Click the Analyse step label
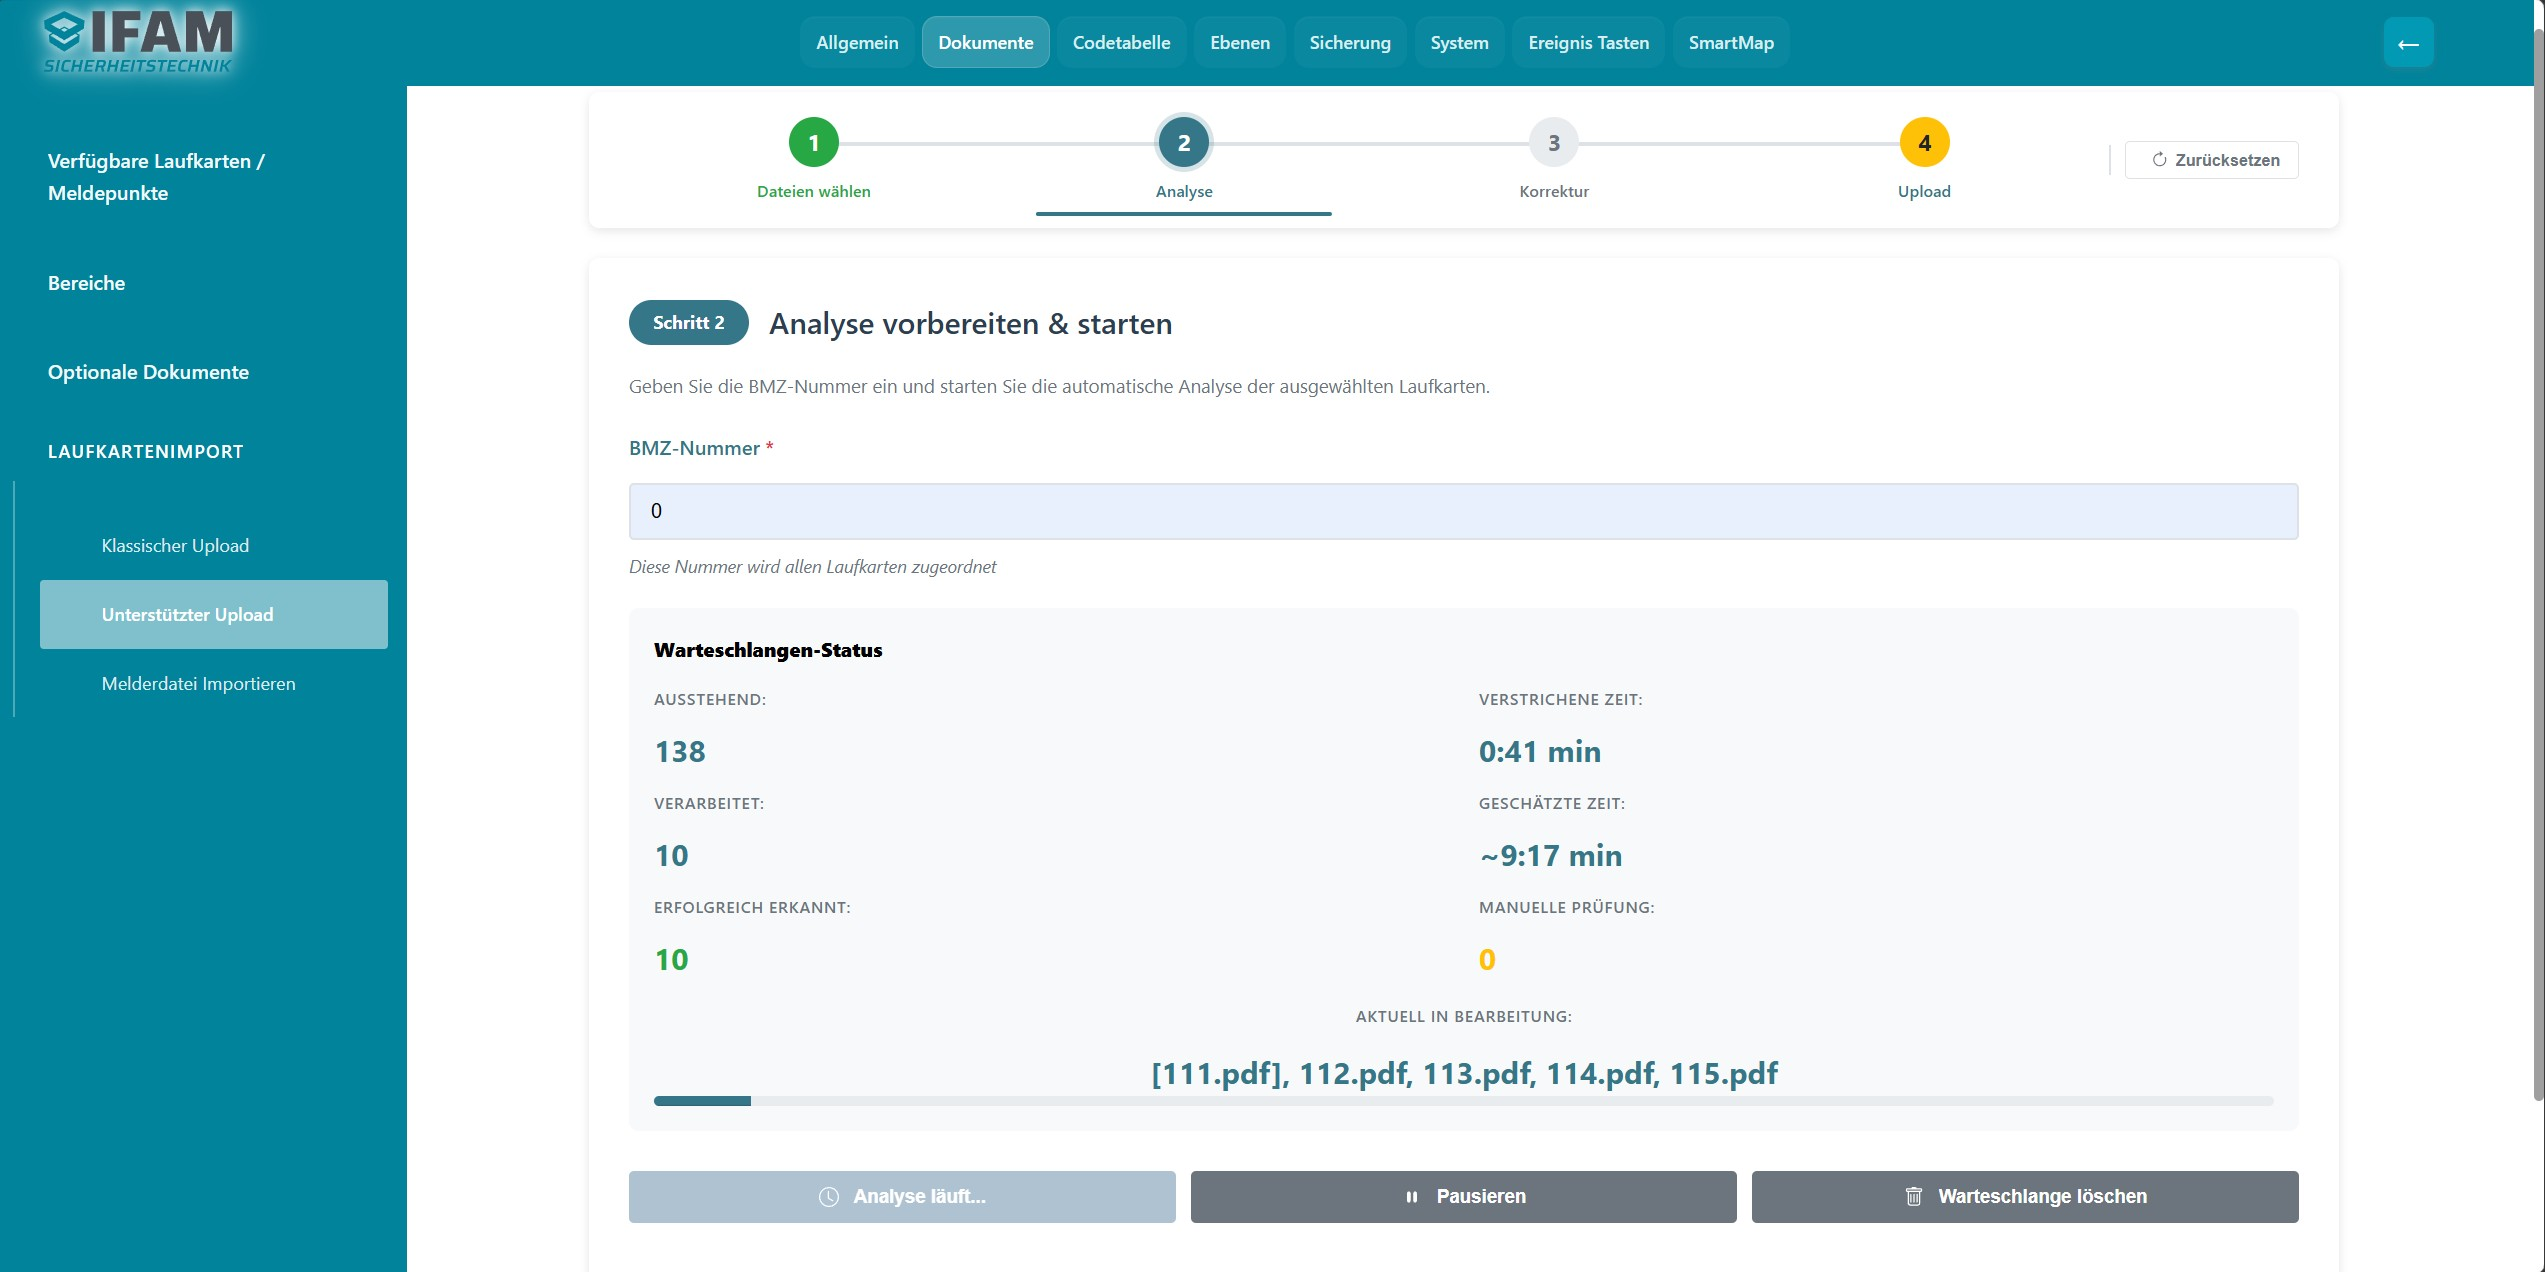This screenshot has width=2545, height=1272. pyautogui.click(x=1184, y=192)
